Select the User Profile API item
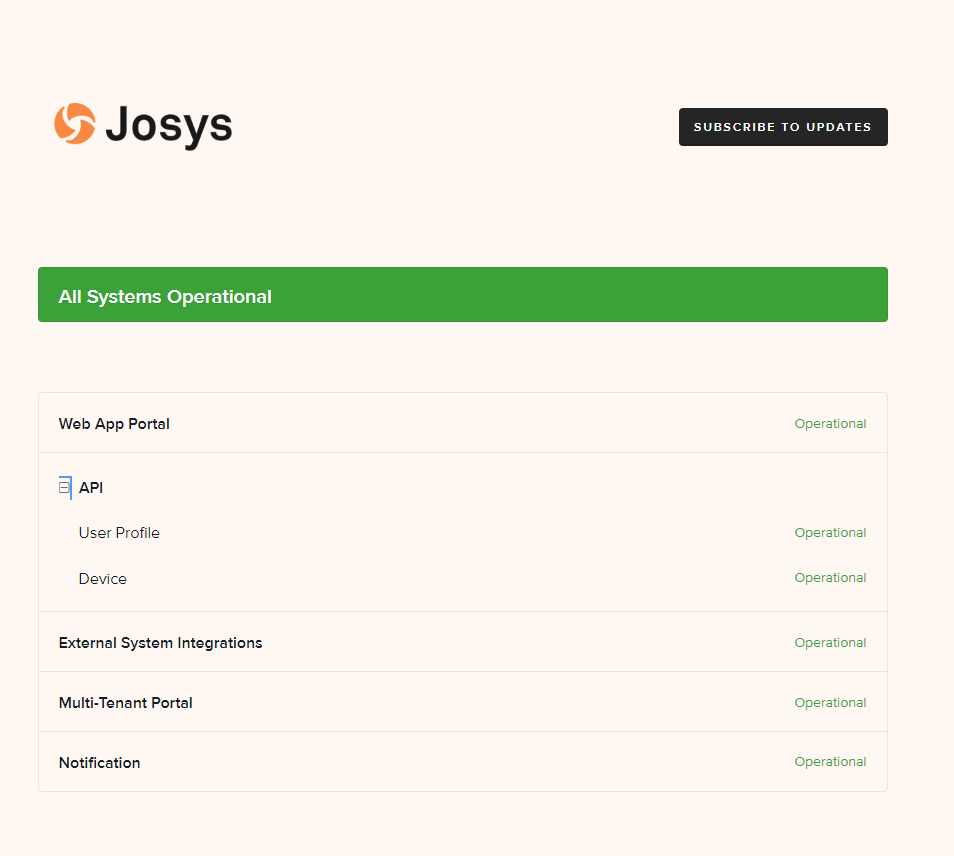The height and width of the screenshot is (856, 954). [119, 533]
